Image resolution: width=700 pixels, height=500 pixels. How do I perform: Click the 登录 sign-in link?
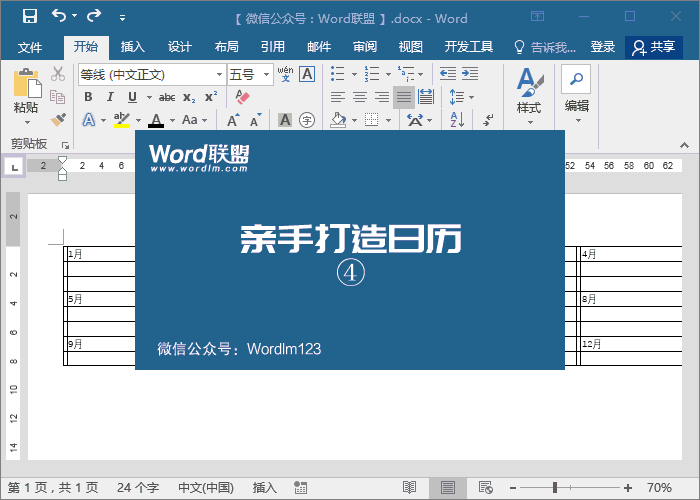tap(603, 46)
